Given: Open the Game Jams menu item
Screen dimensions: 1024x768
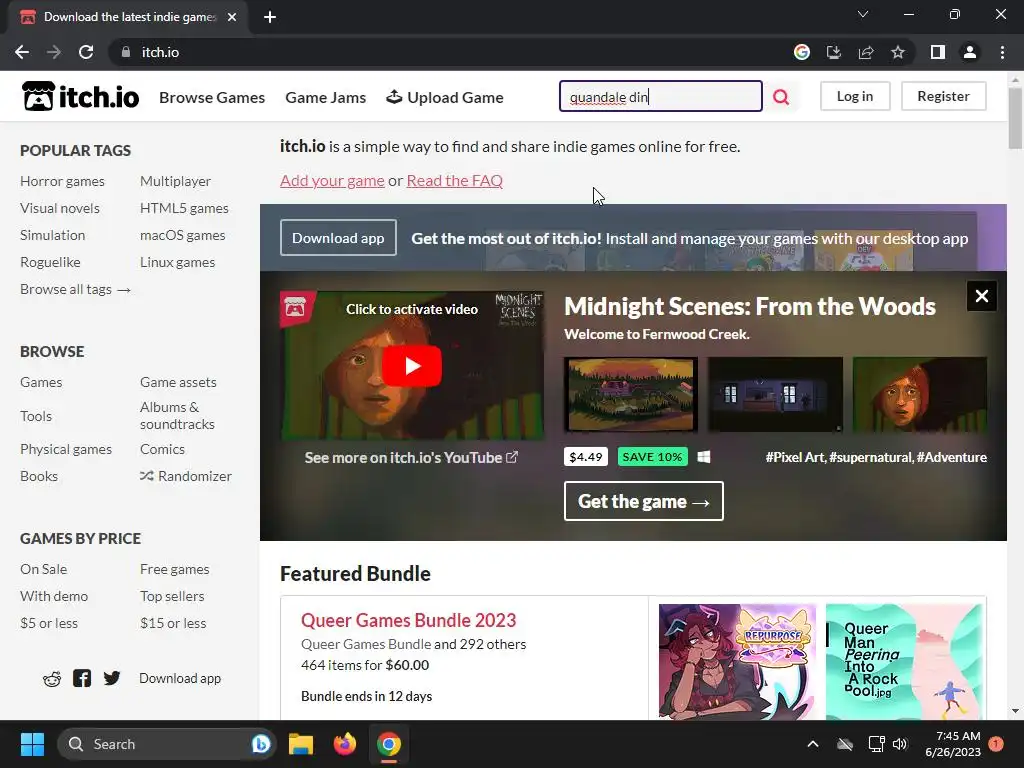Looking at the screenshot, I should pyautogui.click(x=325, y=97).
